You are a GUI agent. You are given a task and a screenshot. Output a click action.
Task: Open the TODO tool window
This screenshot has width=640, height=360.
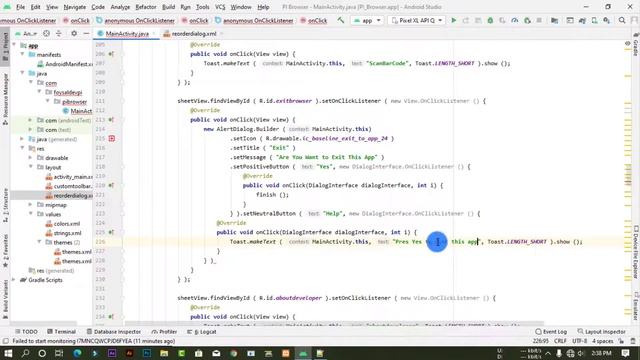point(26,331)
